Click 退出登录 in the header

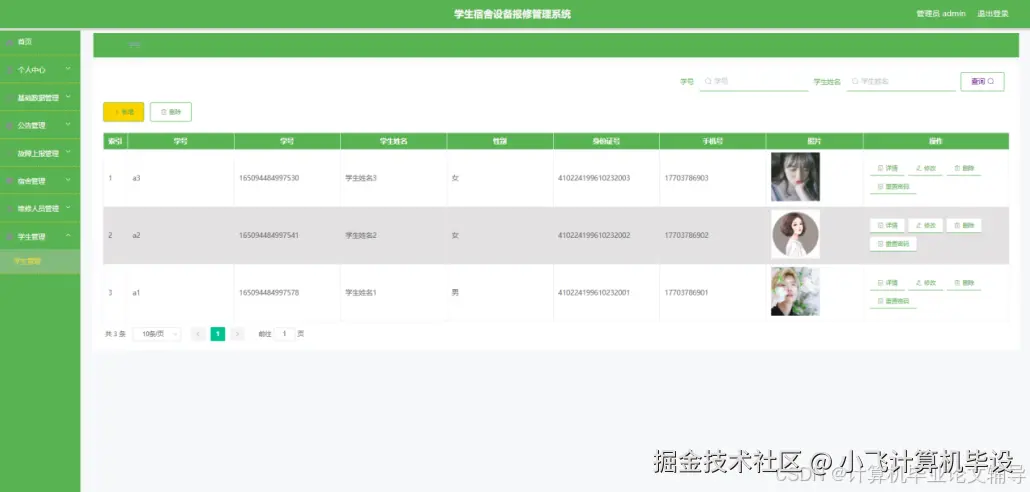[x=992, y=14]
